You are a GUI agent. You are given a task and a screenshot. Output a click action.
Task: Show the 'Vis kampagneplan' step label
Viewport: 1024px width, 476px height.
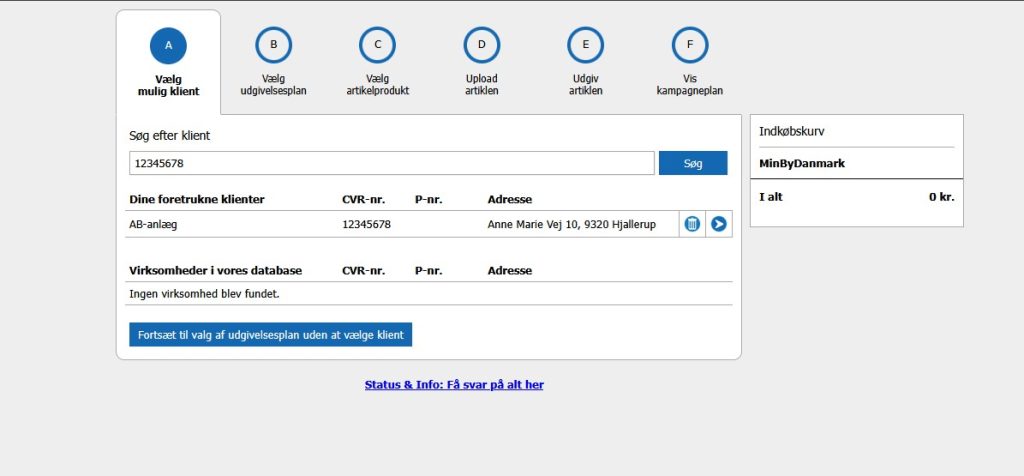tap(689, 85)
